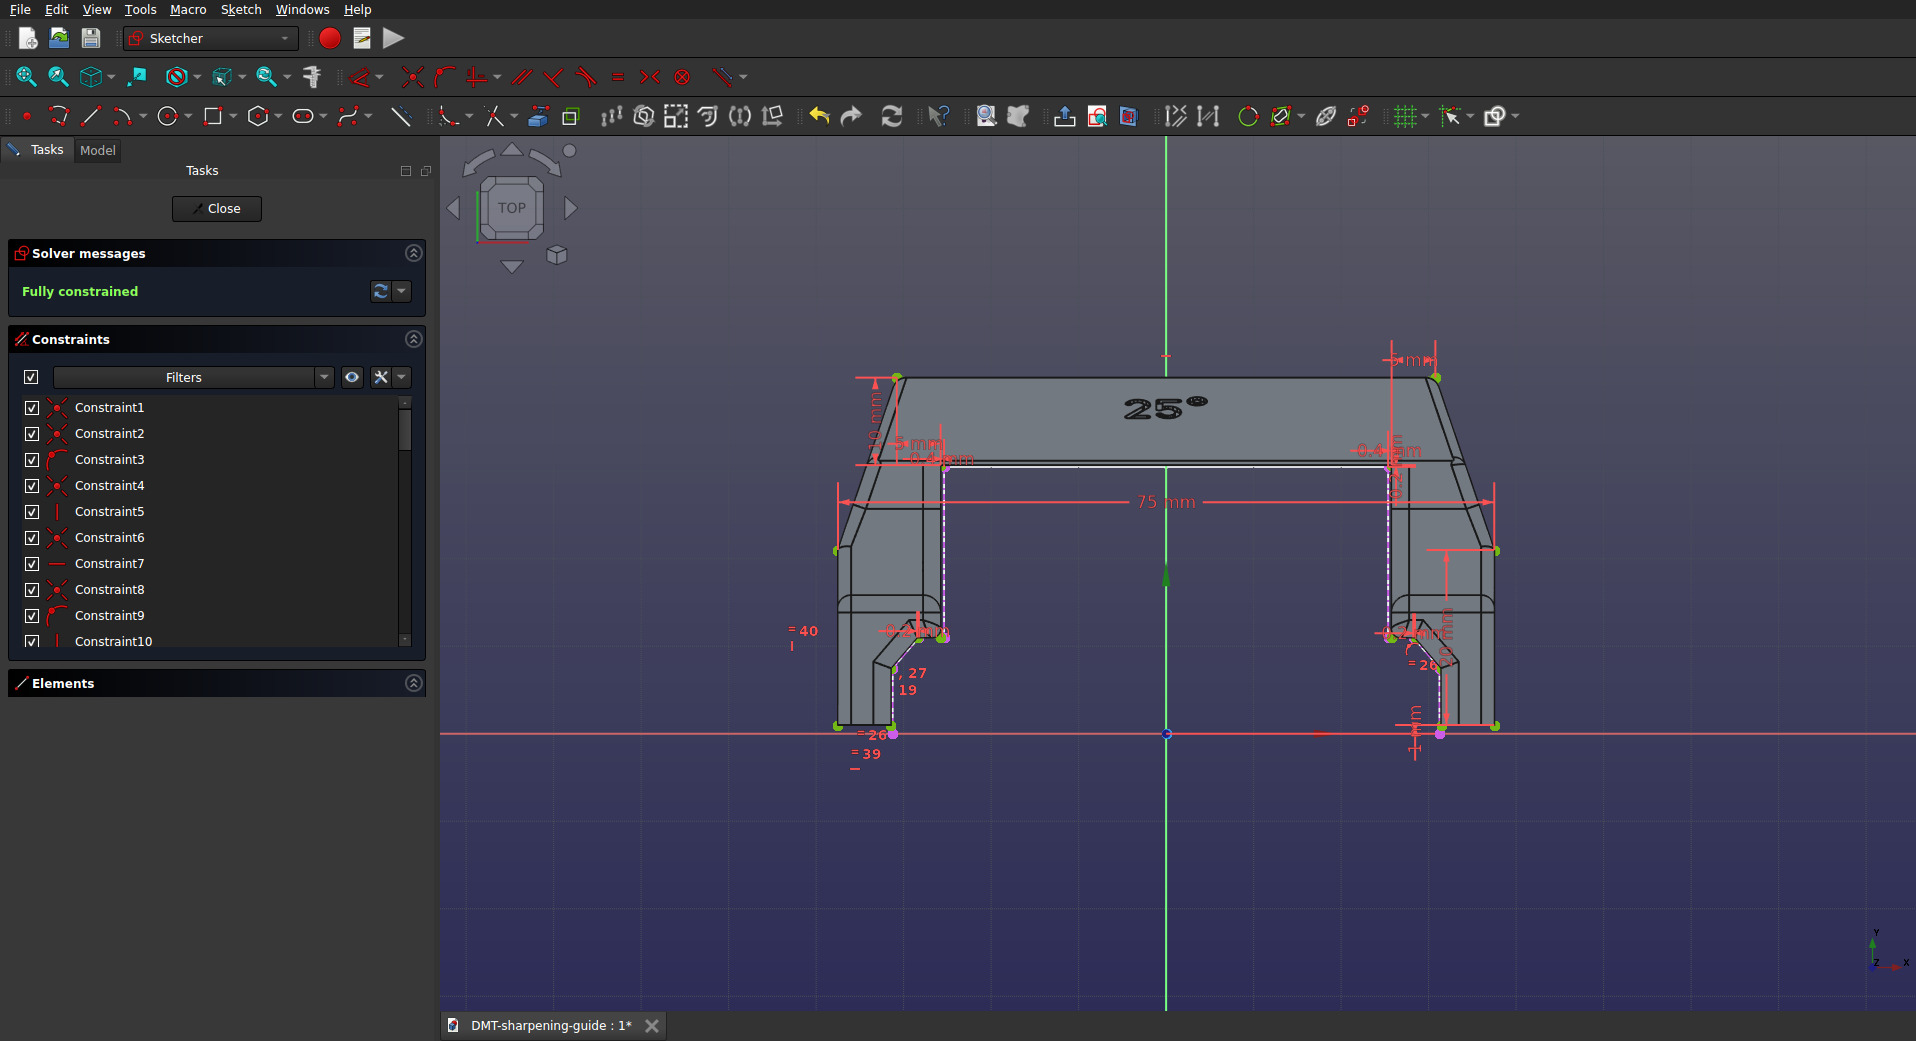This screenshot has width=1916, height=1041.
Task: Click the refresh recompute icon
Action: click(x=892, y=116)
